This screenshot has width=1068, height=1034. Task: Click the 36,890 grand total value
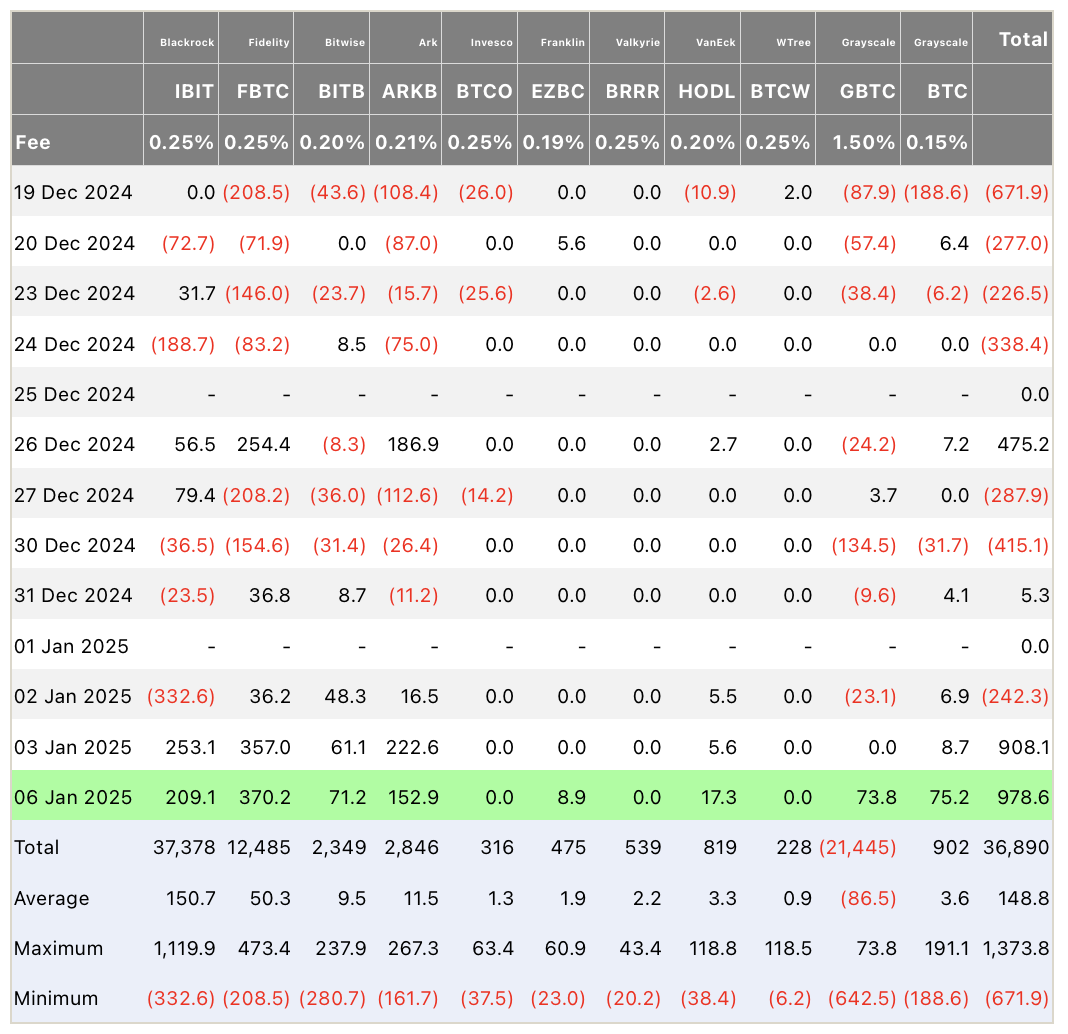pos(1016,847)
